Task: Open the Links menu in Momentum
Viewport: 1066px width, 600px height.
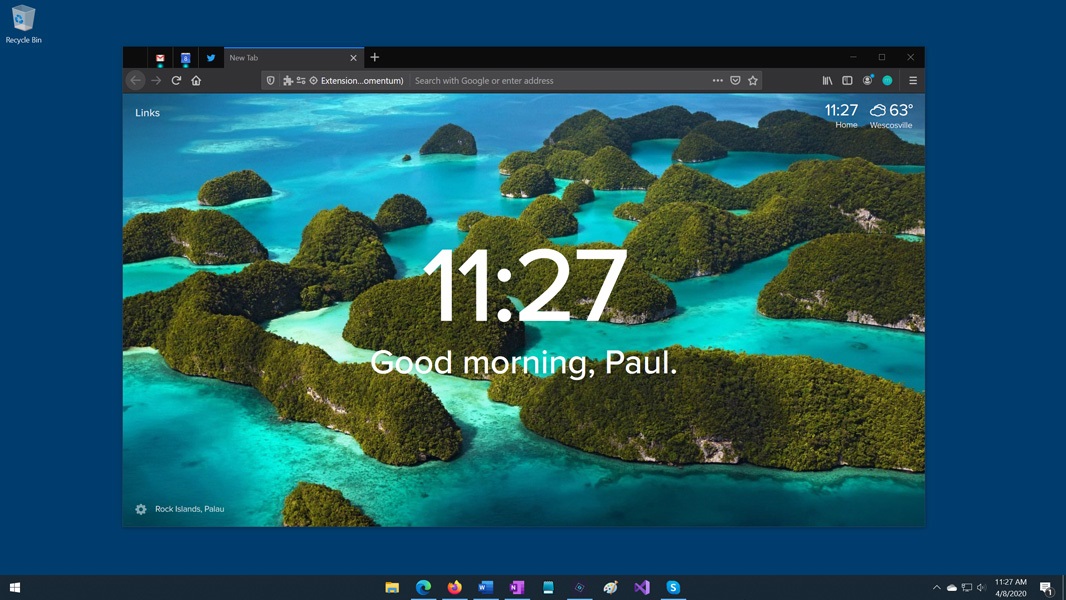Action: (x=147, y=113)
